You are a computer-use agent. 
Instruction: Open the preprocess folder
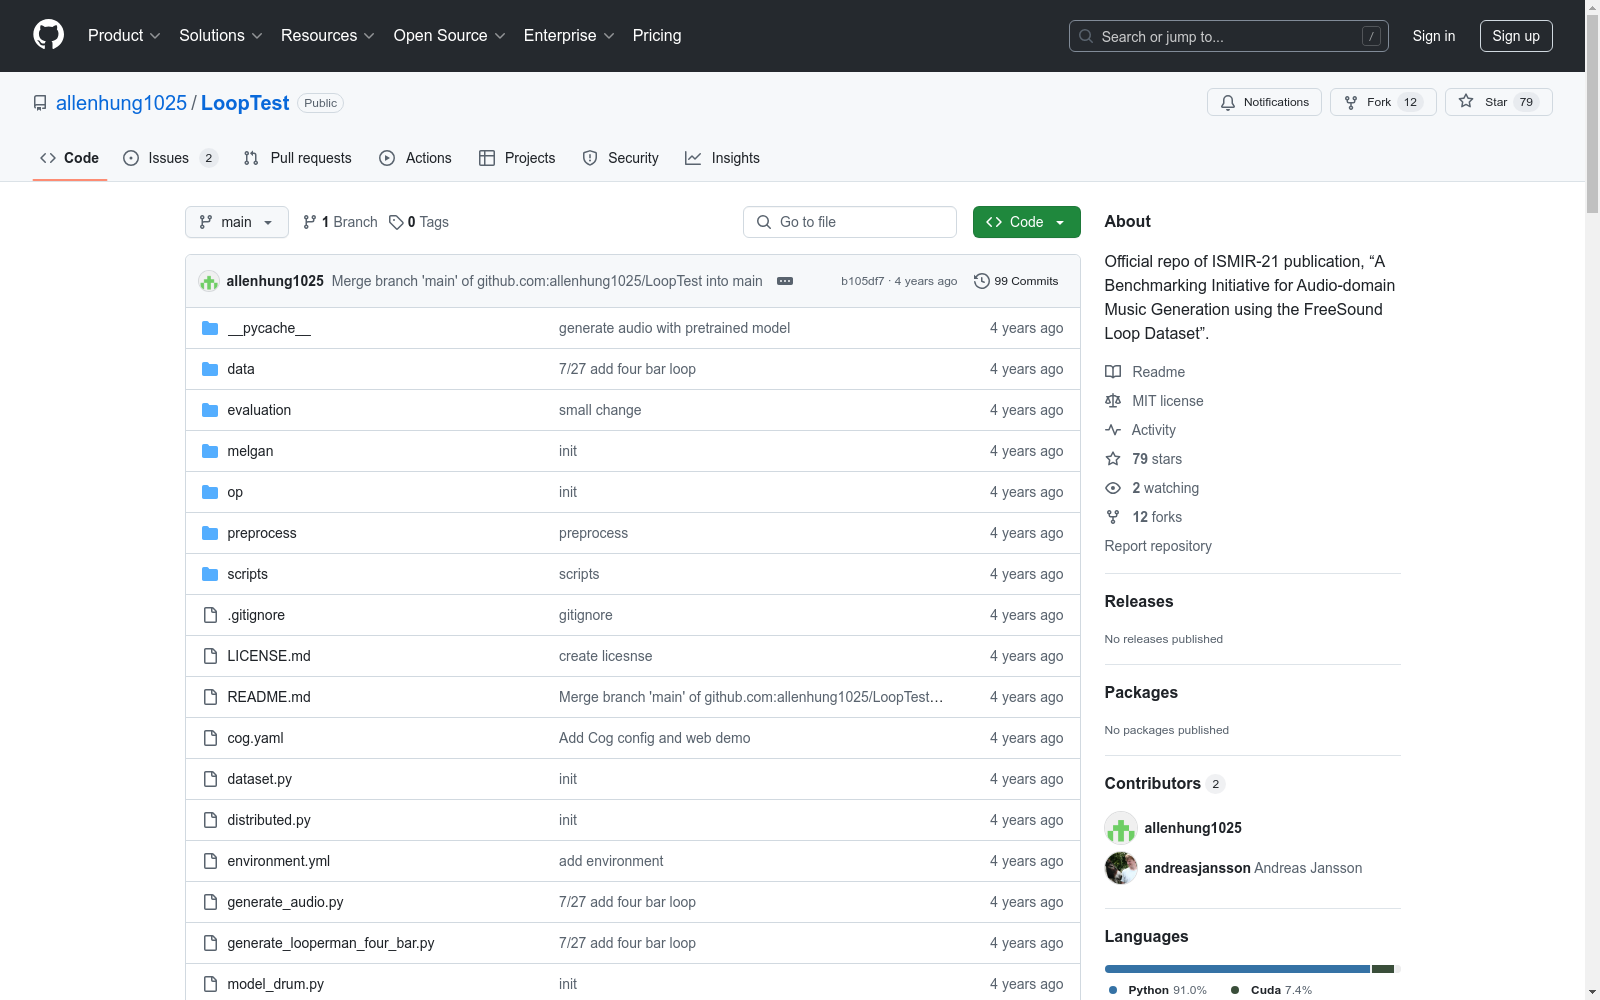point(262,533)
